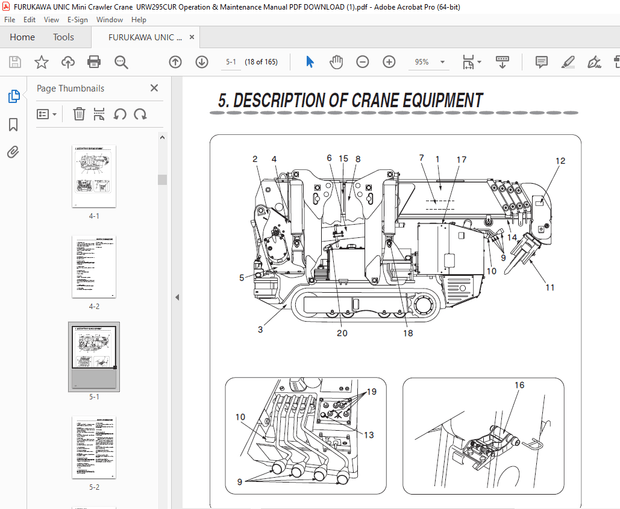The width and height of the screenshot is (620, 509).
Task: Toggle scrolling mode view icon
Action: 503,62
